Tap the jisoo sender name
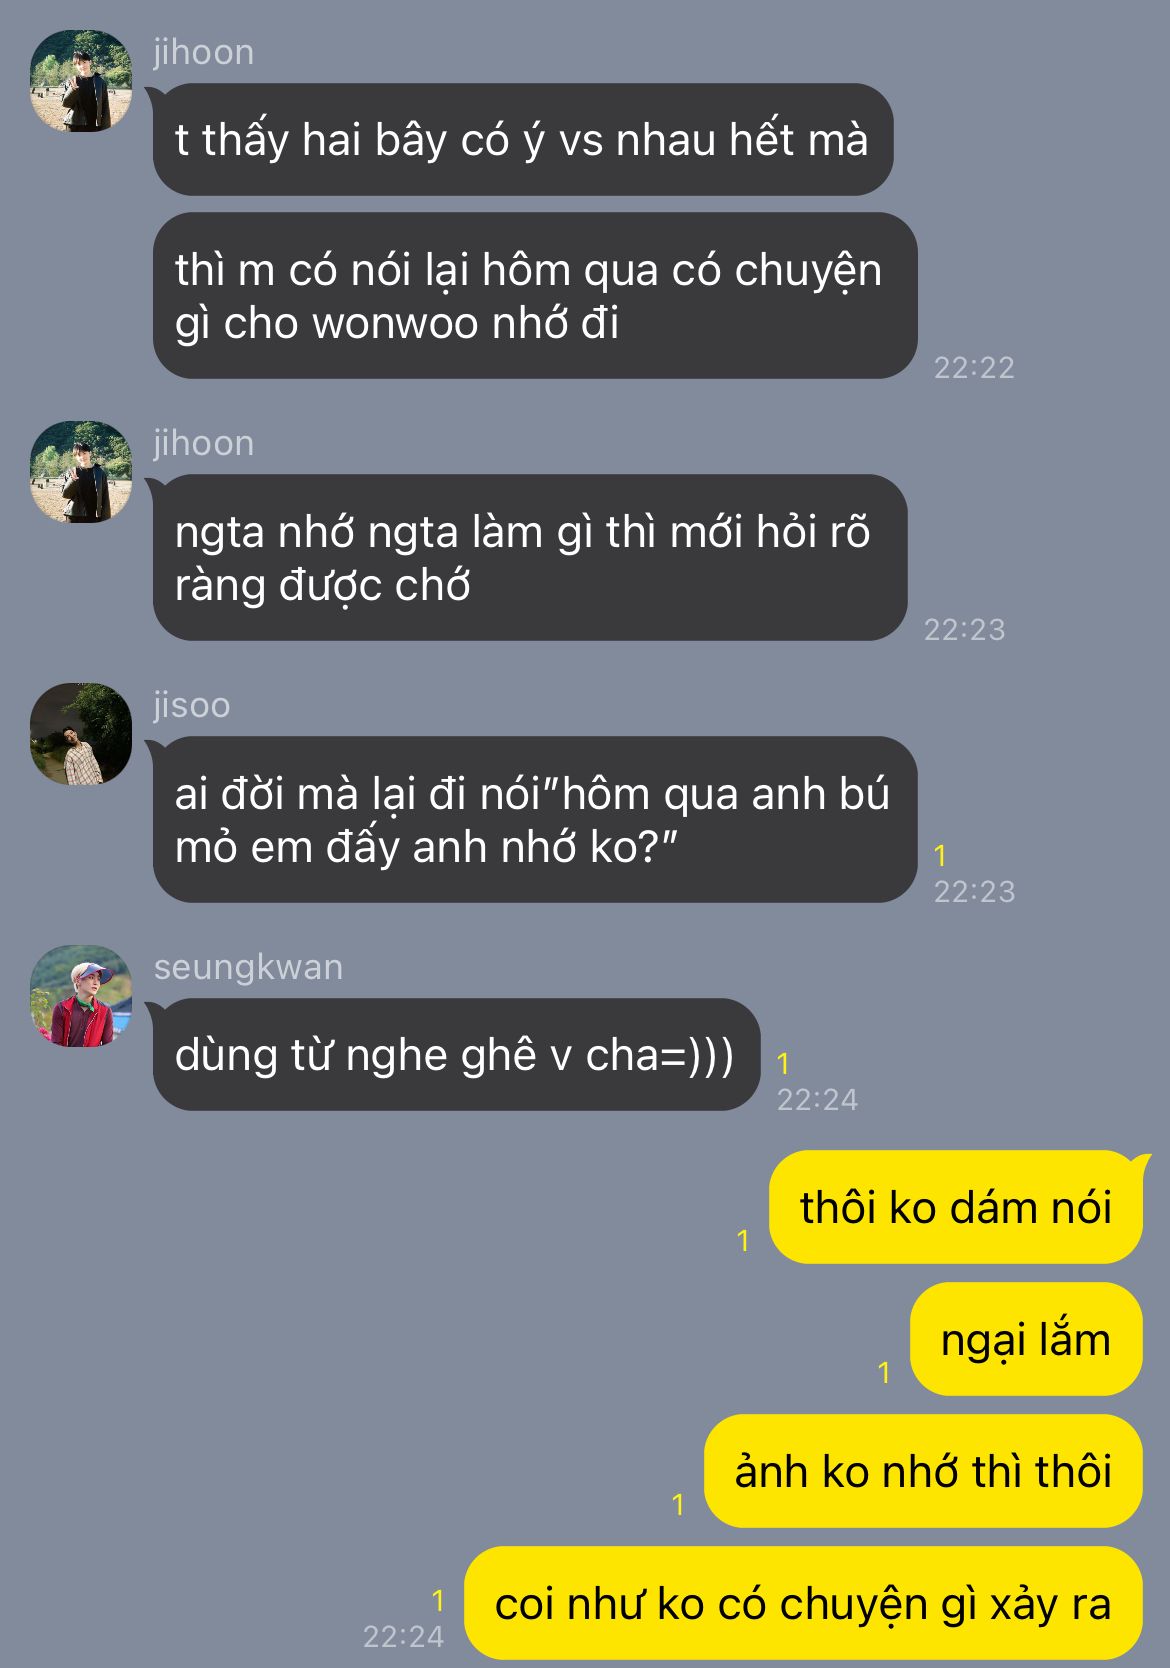 pos(192,705)
